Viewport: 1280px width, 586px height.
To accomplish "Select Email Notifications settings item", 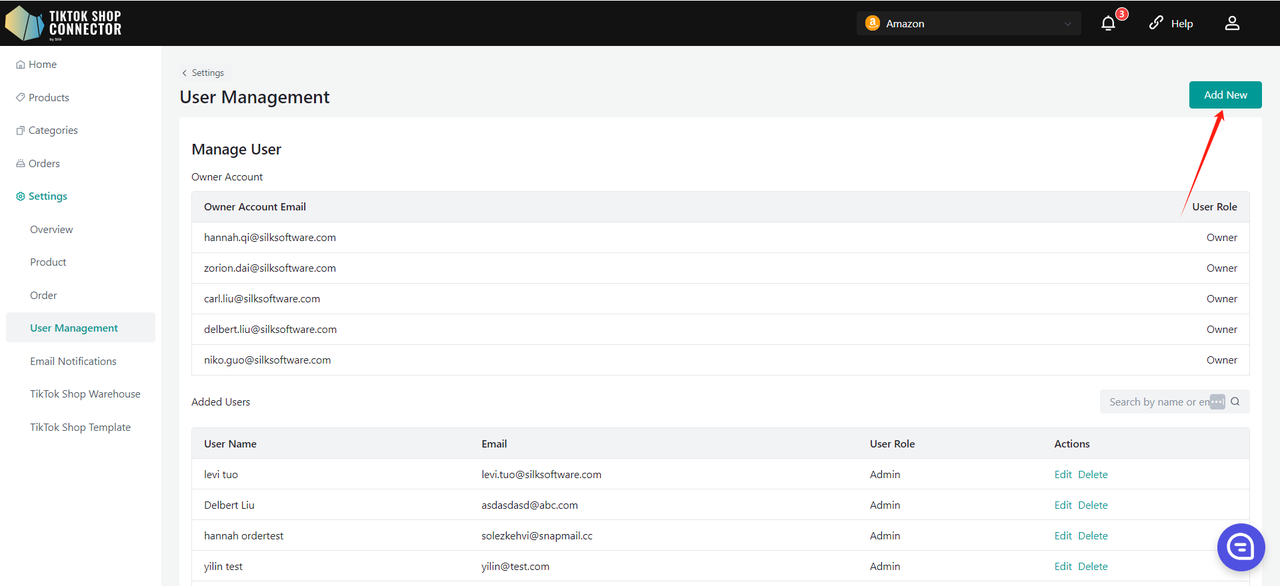I will pos(73,361).
